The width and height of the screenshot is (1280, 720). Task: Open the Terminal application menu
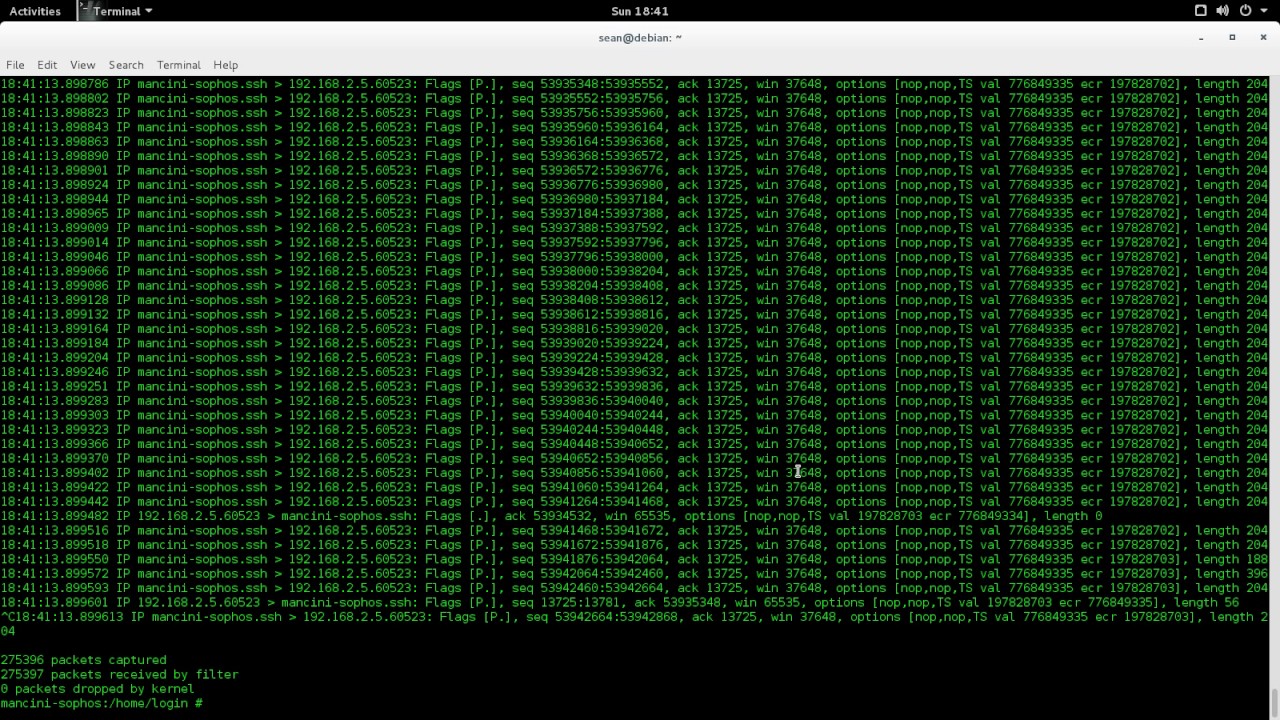click(x=123, y=11)
